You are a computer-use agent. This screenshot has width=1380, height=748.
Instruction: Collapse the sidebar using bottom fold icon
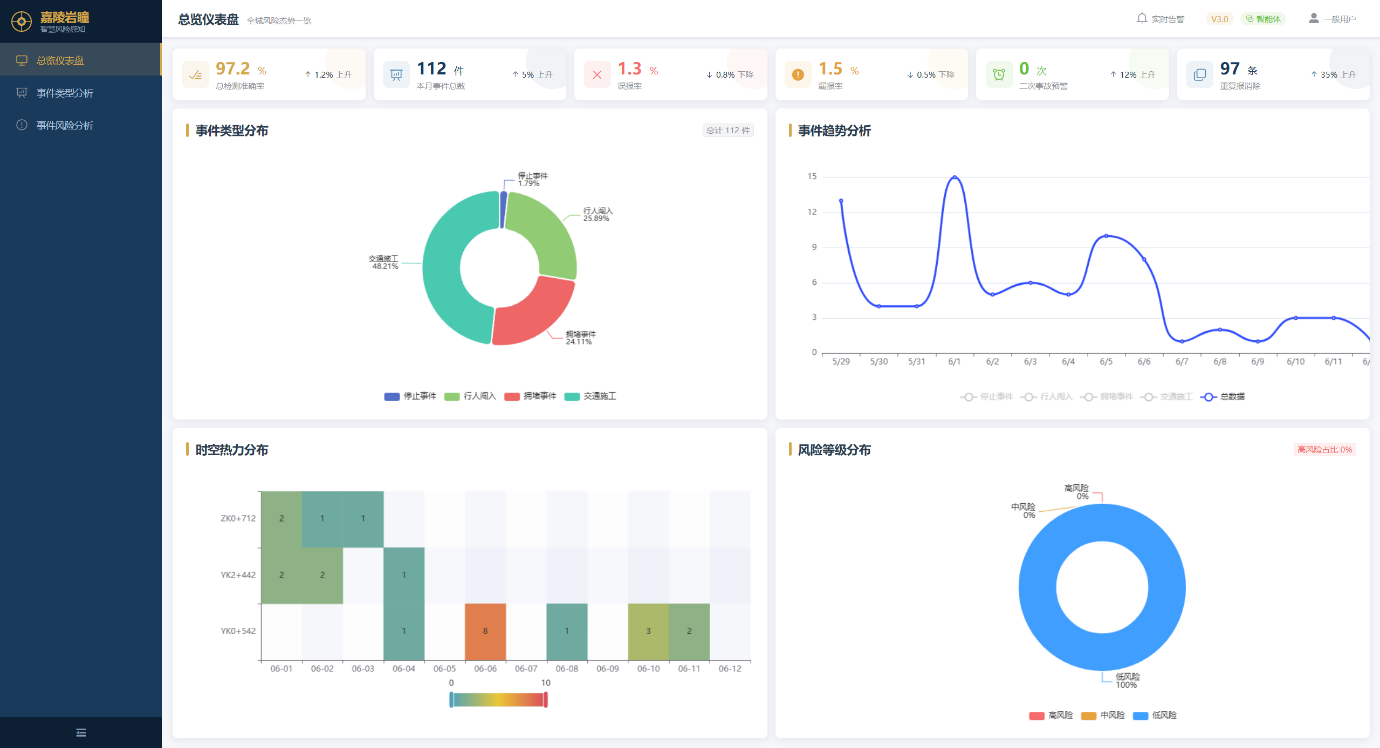[x=81, y=733]
